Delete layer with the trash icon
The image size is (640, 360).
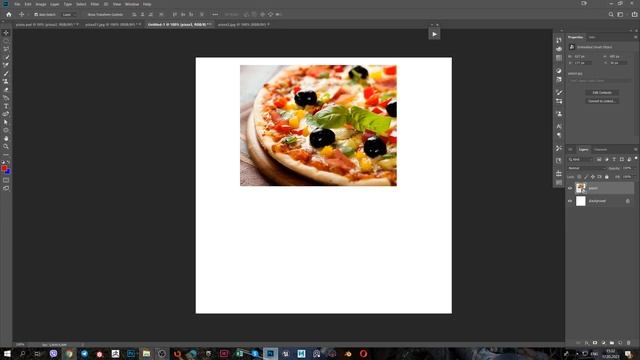(x=629, y=343)
